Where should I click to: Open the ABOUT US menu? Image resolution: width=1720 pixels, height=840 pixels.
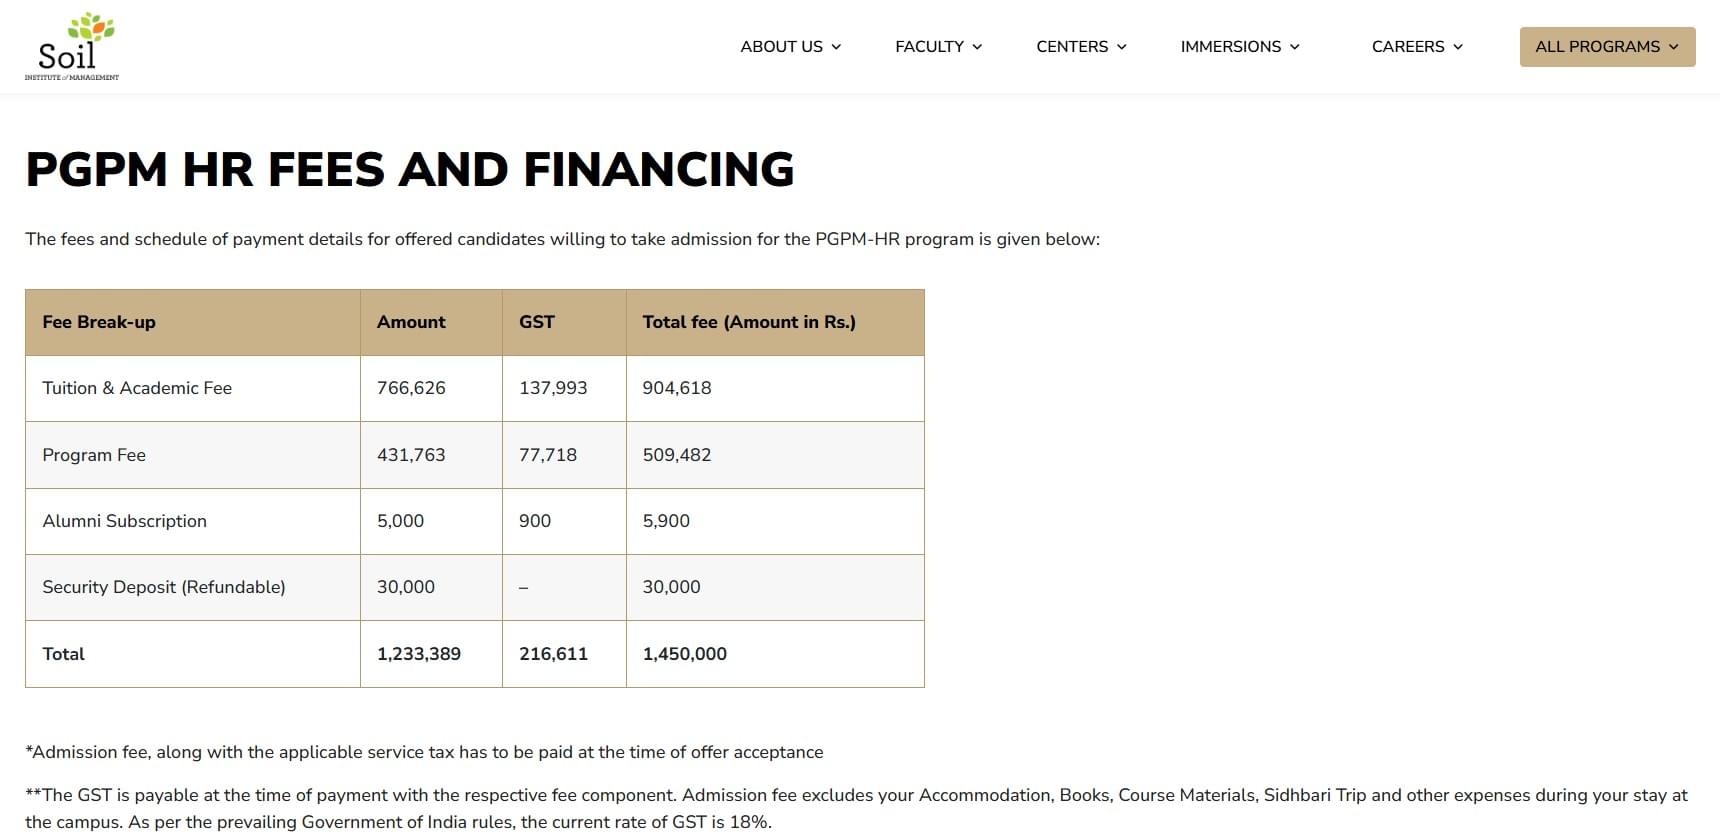click(781, 47)
